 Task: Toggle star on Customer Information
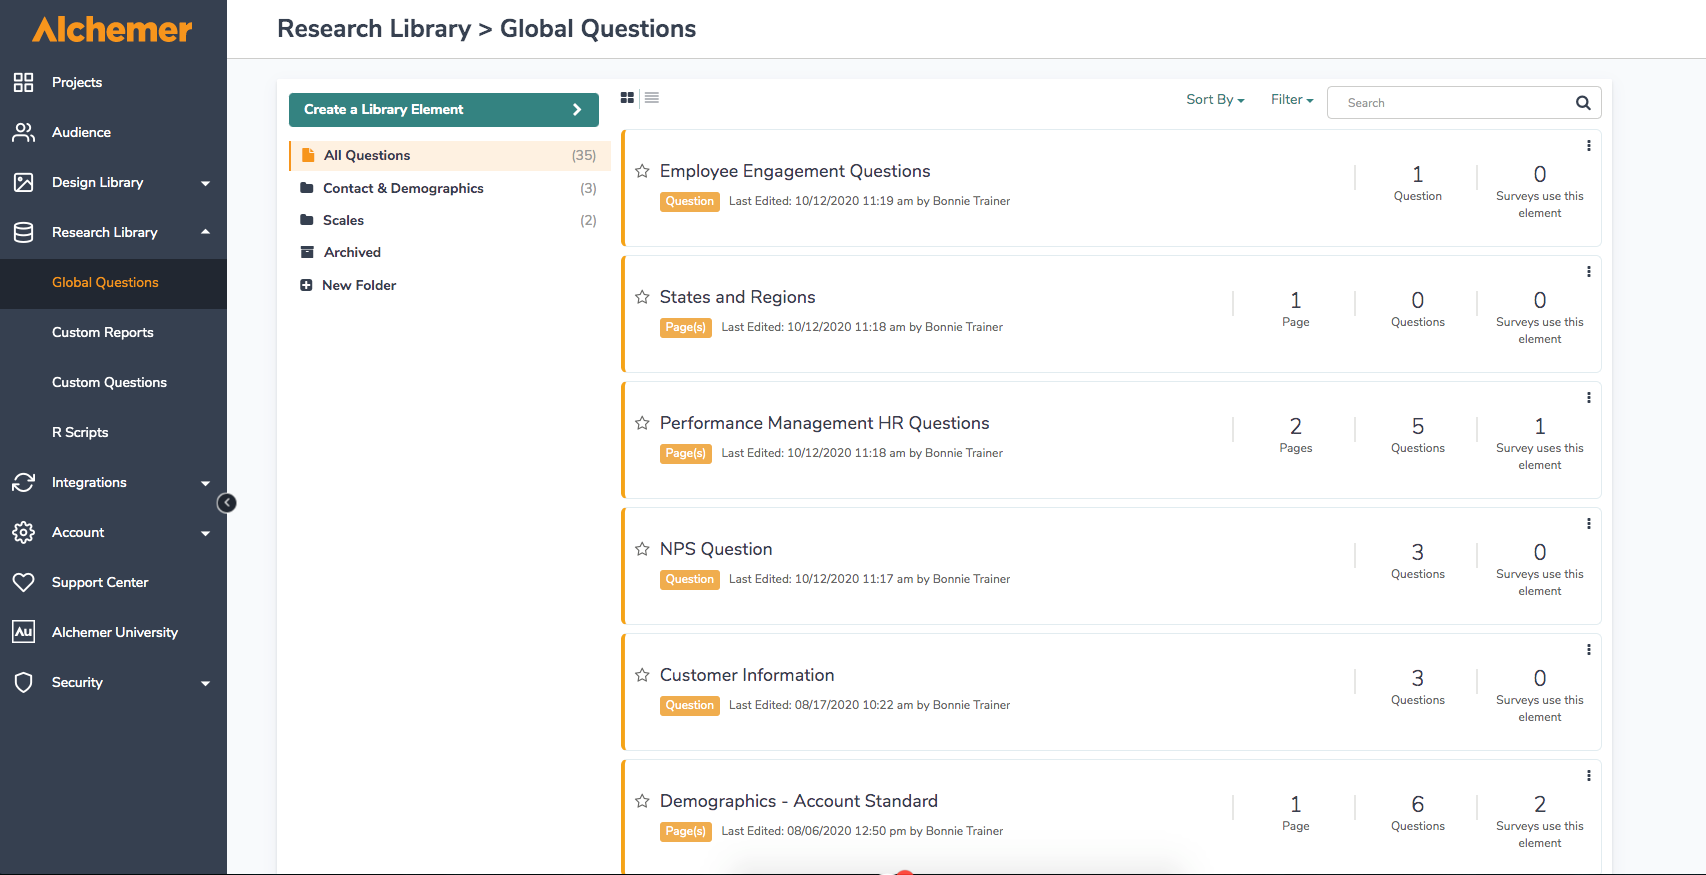(x=642, y=675)
